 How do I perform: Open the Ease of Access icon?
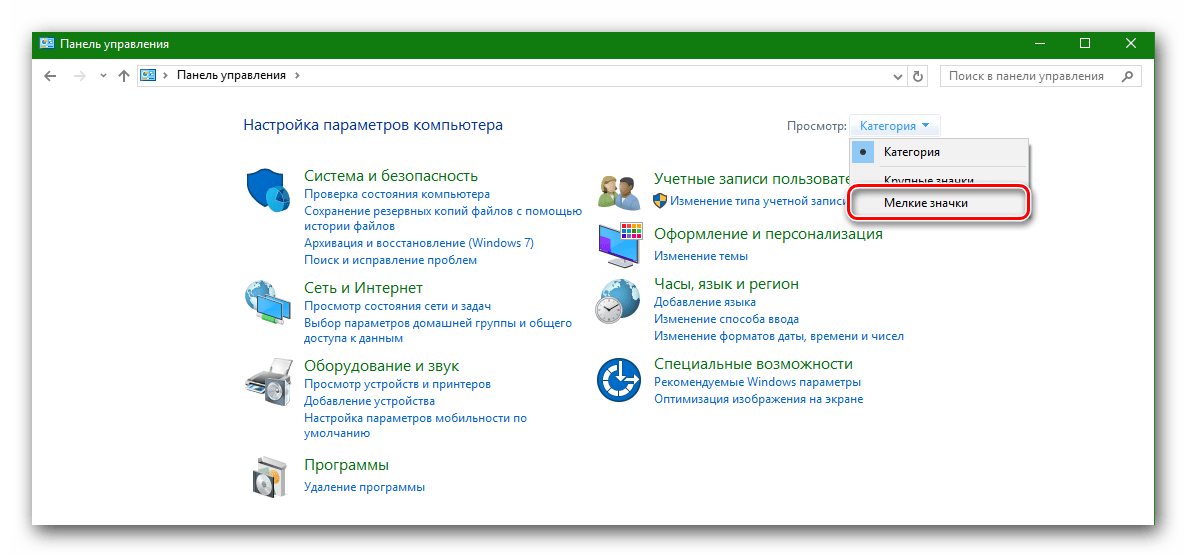pyautogui.click(x=618, y=380)
